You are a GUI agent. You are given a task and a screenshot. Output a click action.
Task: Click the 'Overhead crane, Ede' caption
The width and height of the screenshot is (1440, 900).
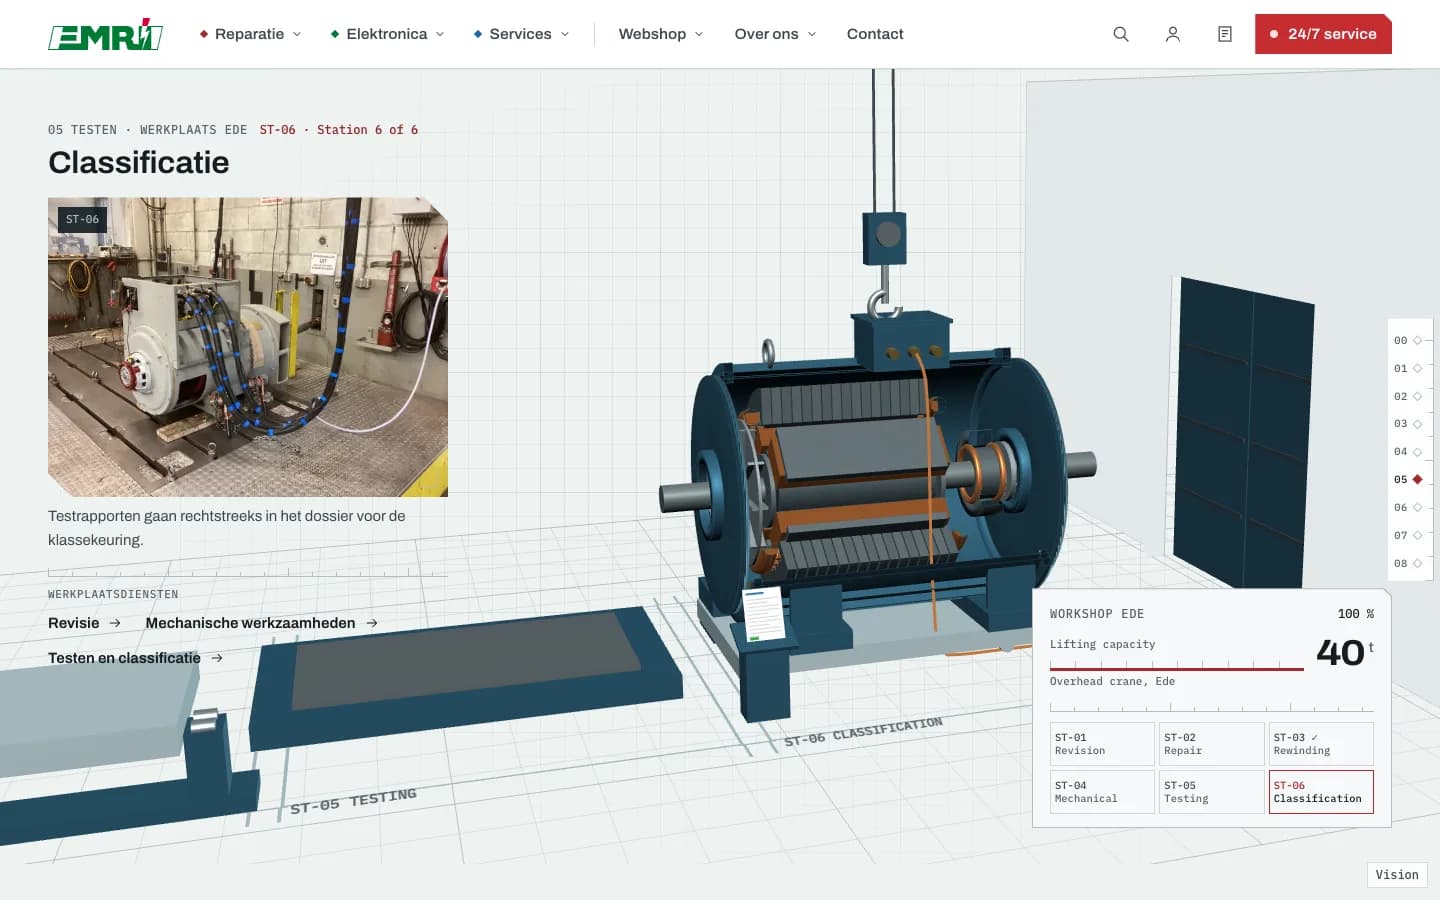tap(1112, 682)
